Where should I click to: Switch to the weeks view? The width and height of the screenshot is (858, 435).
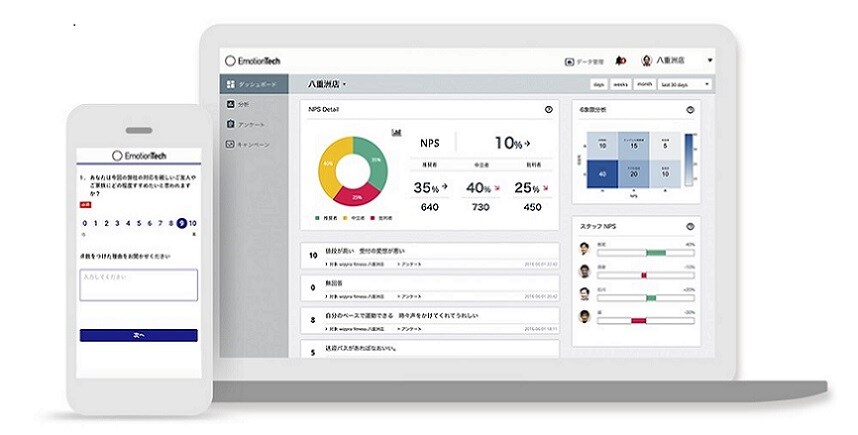(x=621, y=85)
